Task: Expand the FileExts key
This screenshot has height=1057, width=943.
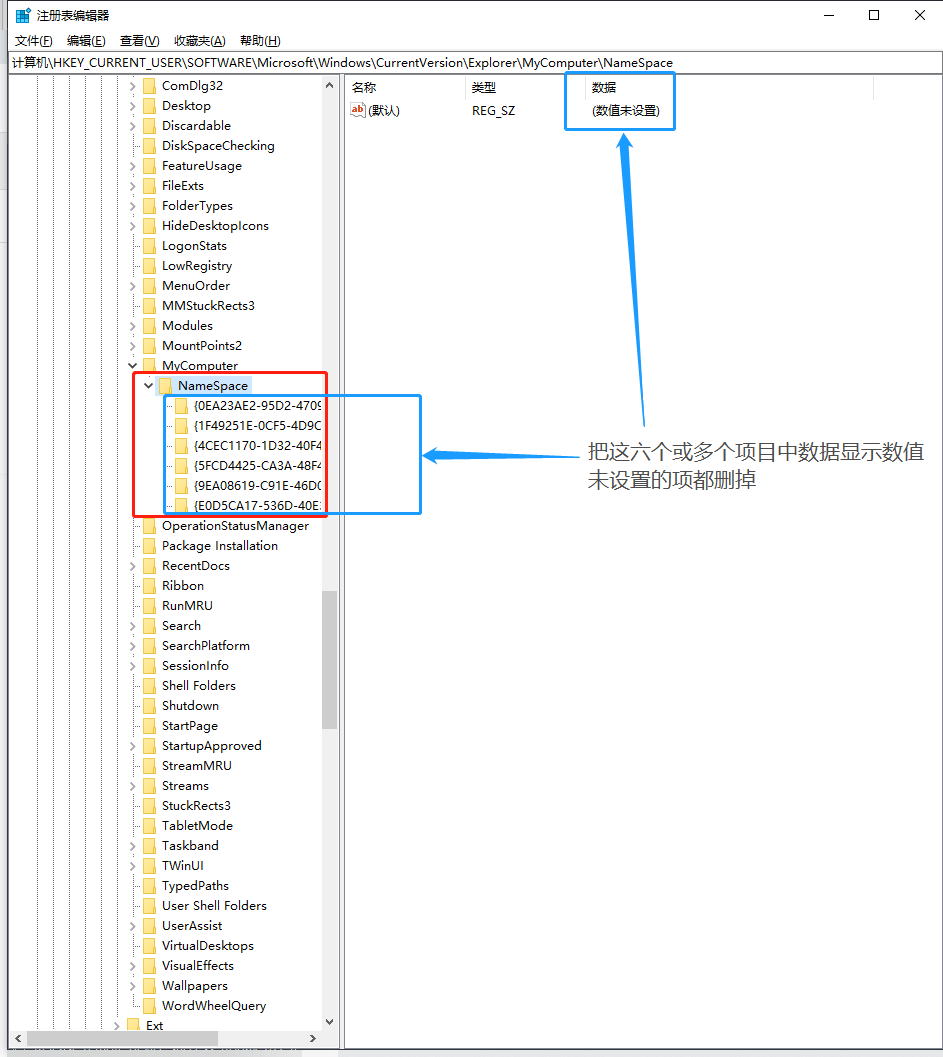Action: (133, 186)
